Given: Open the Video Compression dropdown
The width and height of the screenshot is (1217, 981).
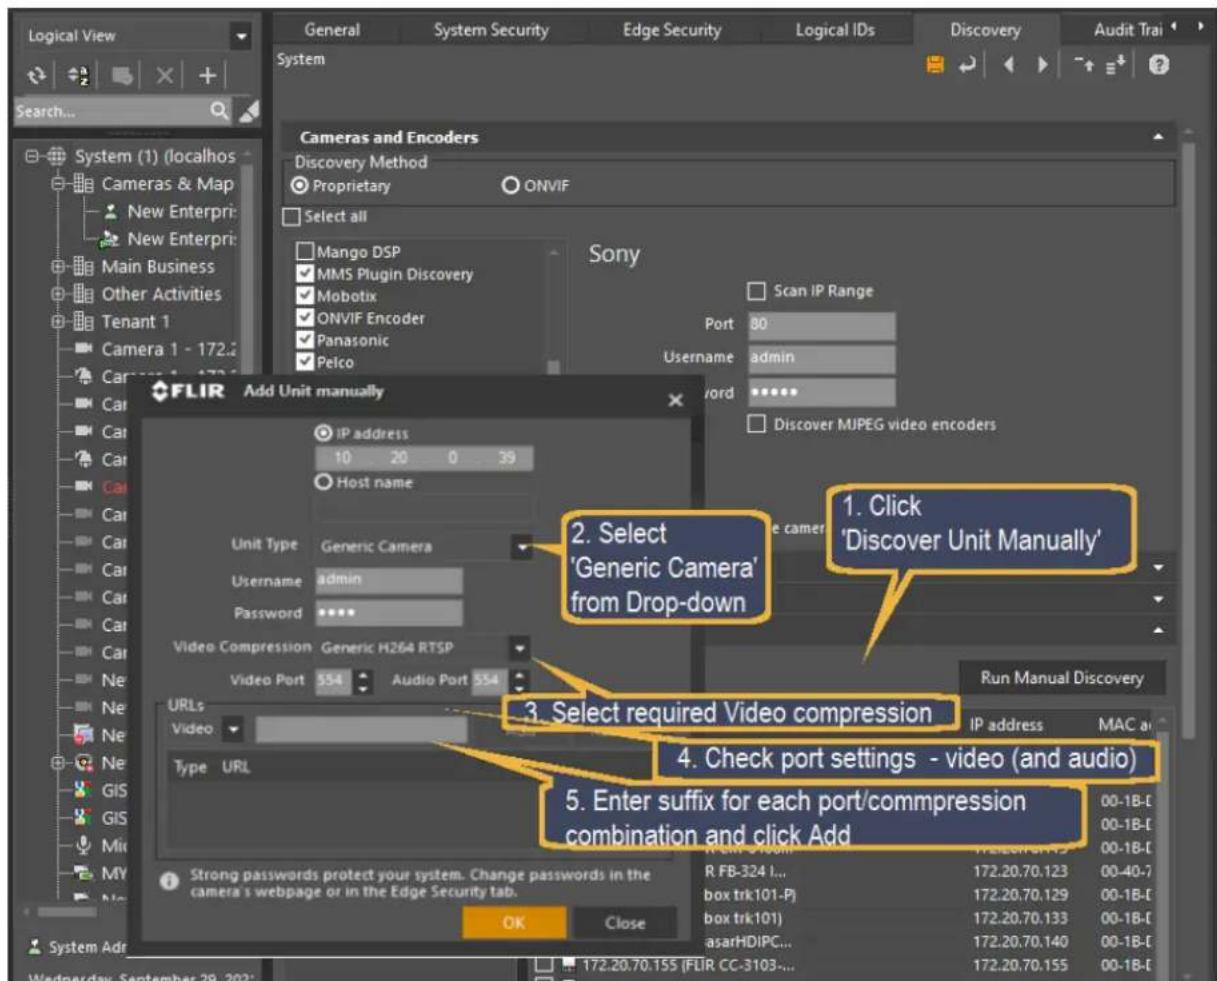Looking at the screenshot, I should [x=519, y=648].
